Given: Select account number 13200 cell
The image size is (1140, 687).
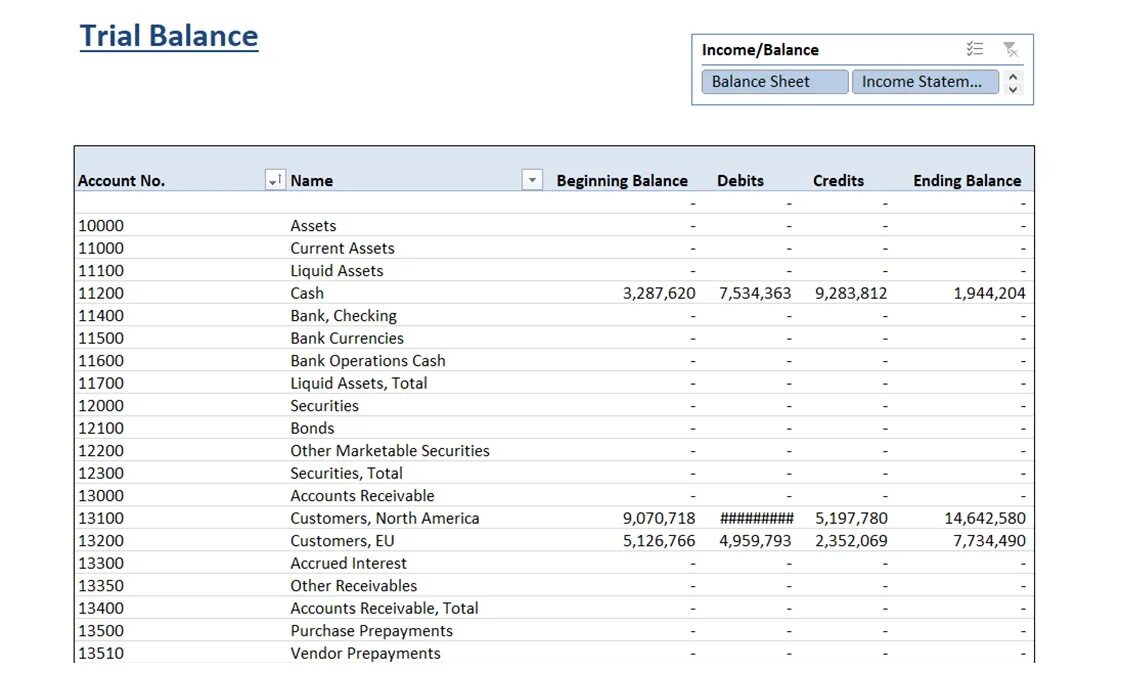Looking at the screenshot, I should pyautogui.click(x=101, y=541).
